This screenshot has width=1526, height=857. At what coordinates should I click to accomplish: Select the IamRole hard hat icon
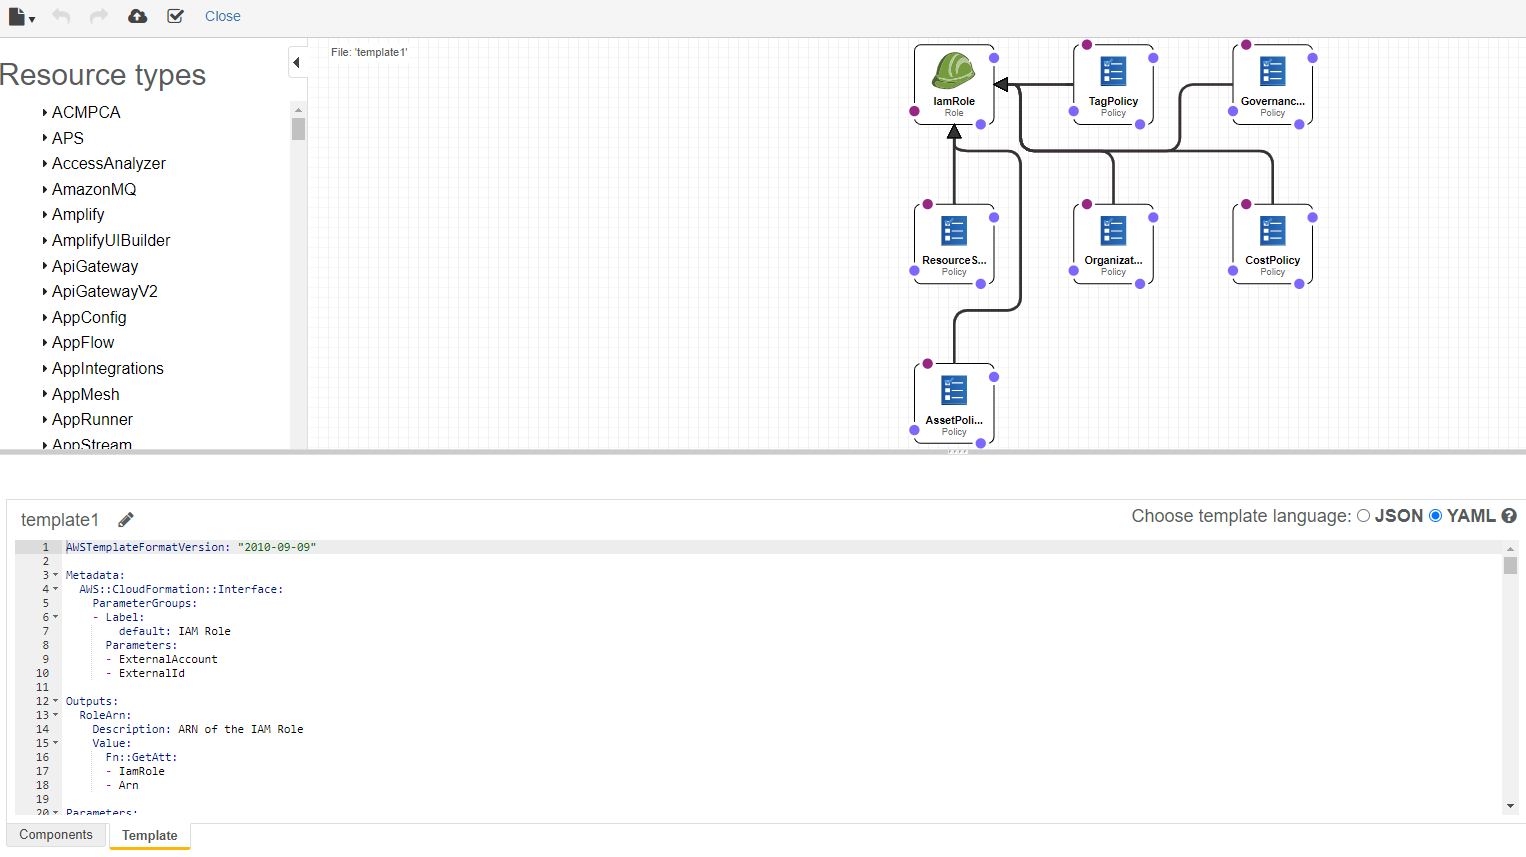coord(953,71)
